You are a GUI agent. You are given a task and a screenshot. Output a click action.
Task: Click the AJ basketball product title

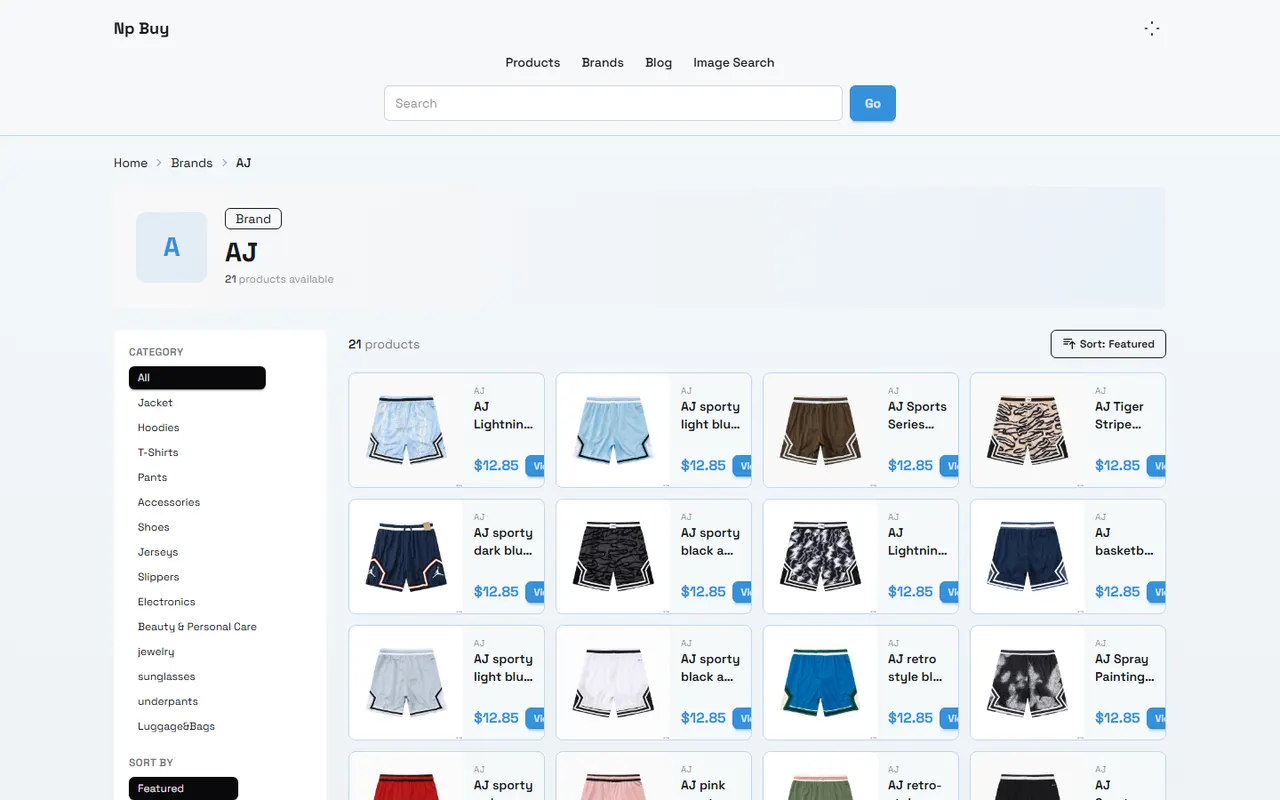click(1124, 542)
